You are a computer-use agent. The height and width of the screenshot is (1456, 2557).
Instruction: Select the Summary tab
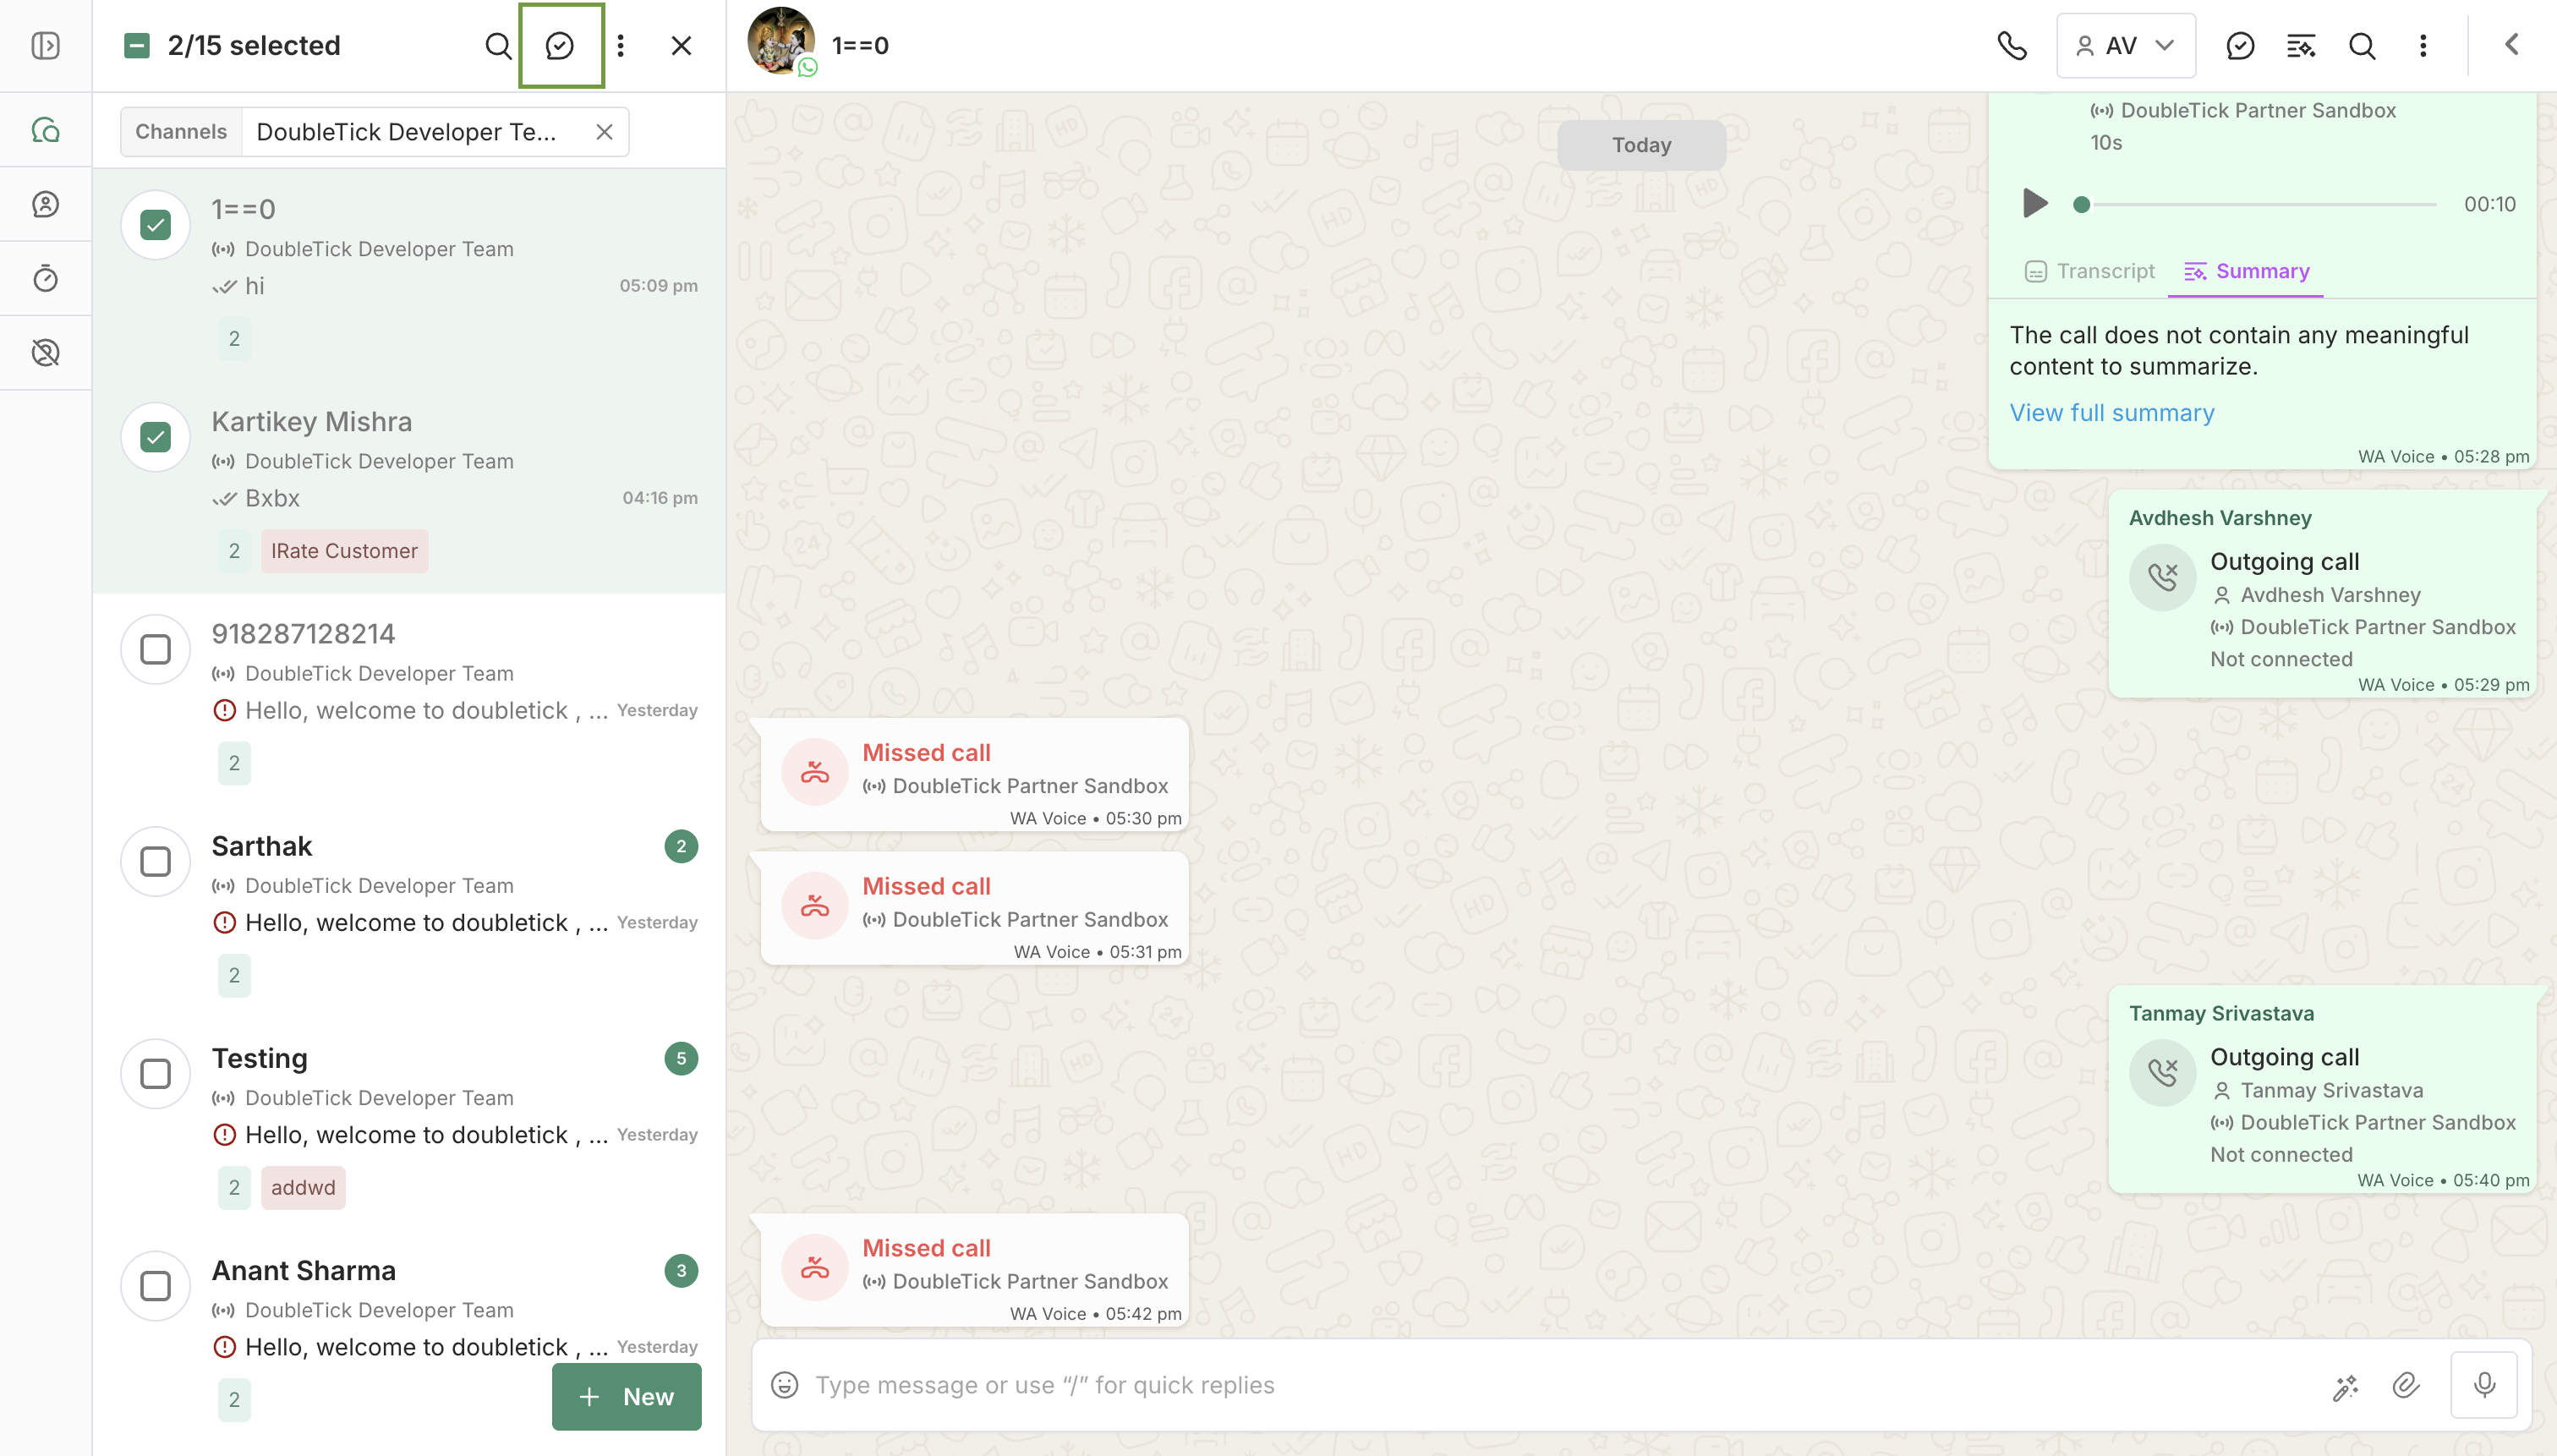click(x=2247, y=271)
